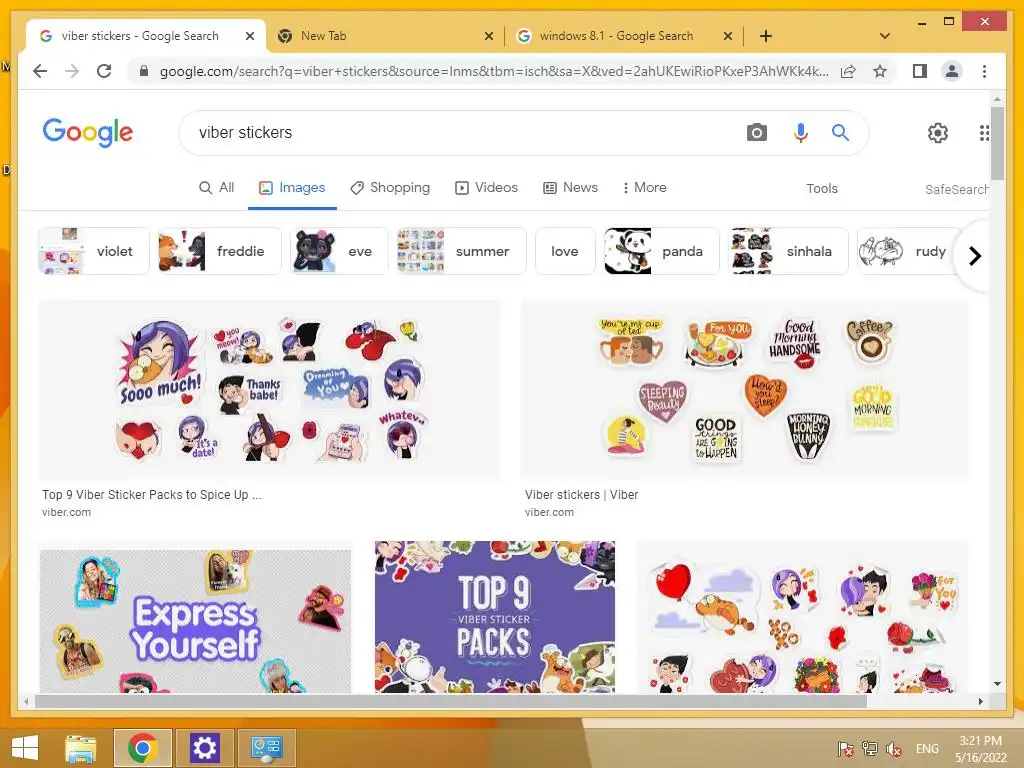Select the viber stickers Google Search tab
The width and height of the screenshot is (1024, 768).
[145, 36]
